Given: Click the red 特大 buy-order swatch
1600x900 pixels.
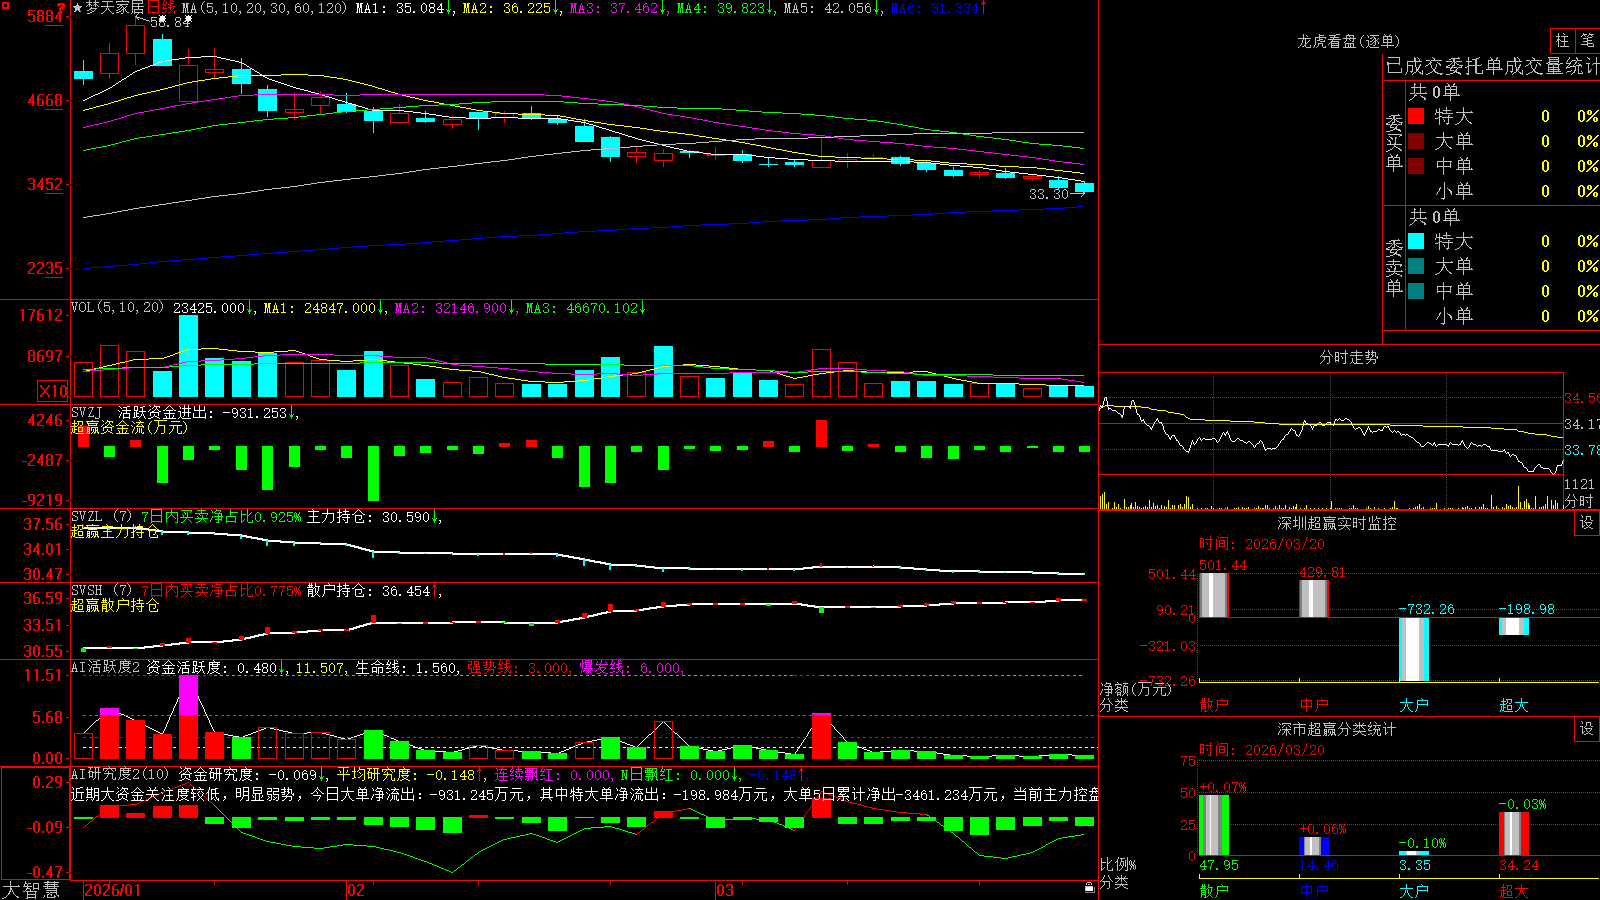Looking at the screenshot, I should click(x=1416, y=116).
